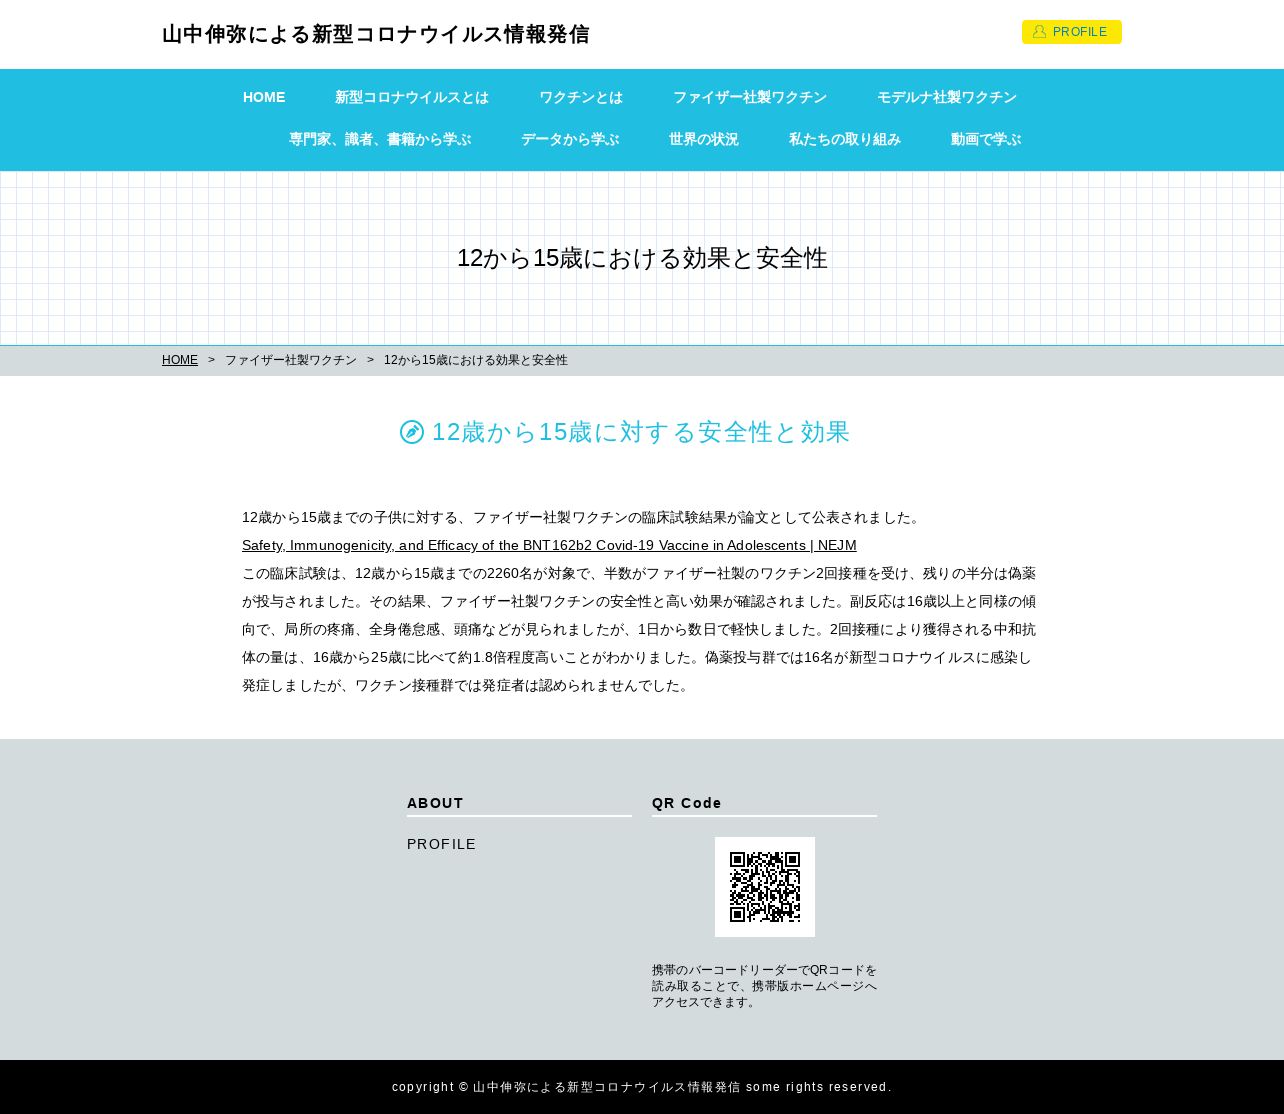Image resolution: width=1284 pixels, height=1114 pixels.
Task: Click heading 12歳から15歳に対する安全性と効果
Action: (x=641, y=432)
